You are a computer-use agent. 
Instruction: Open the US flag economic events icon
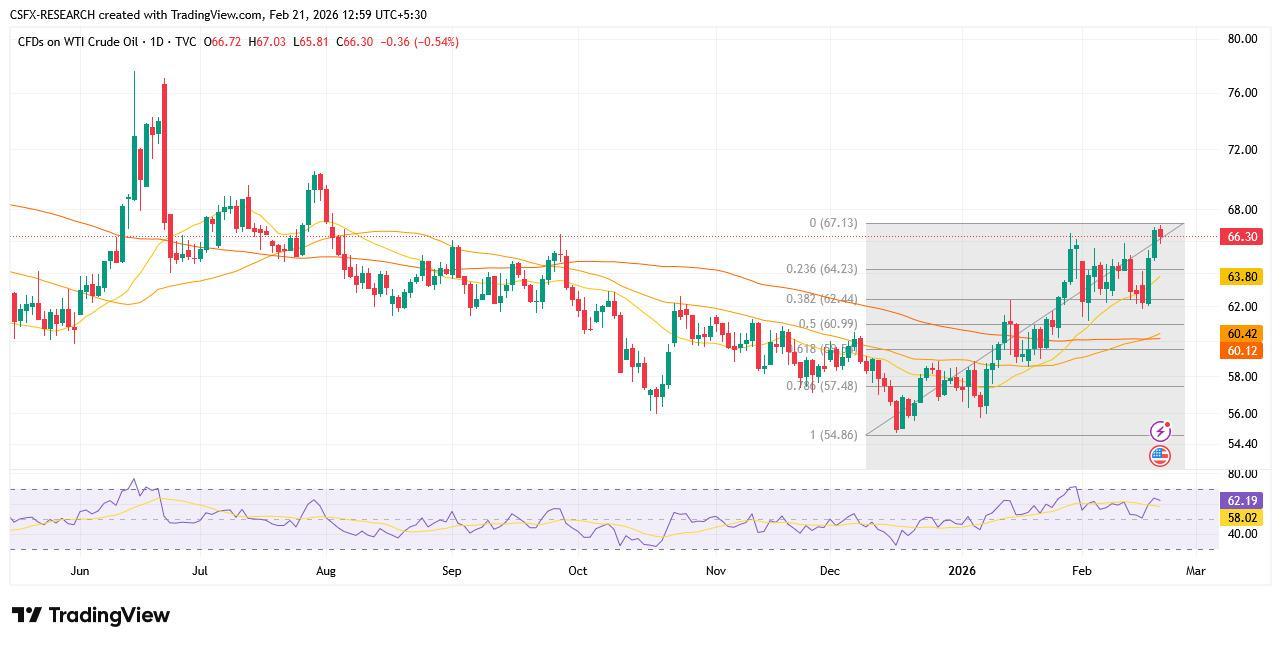1160,456
